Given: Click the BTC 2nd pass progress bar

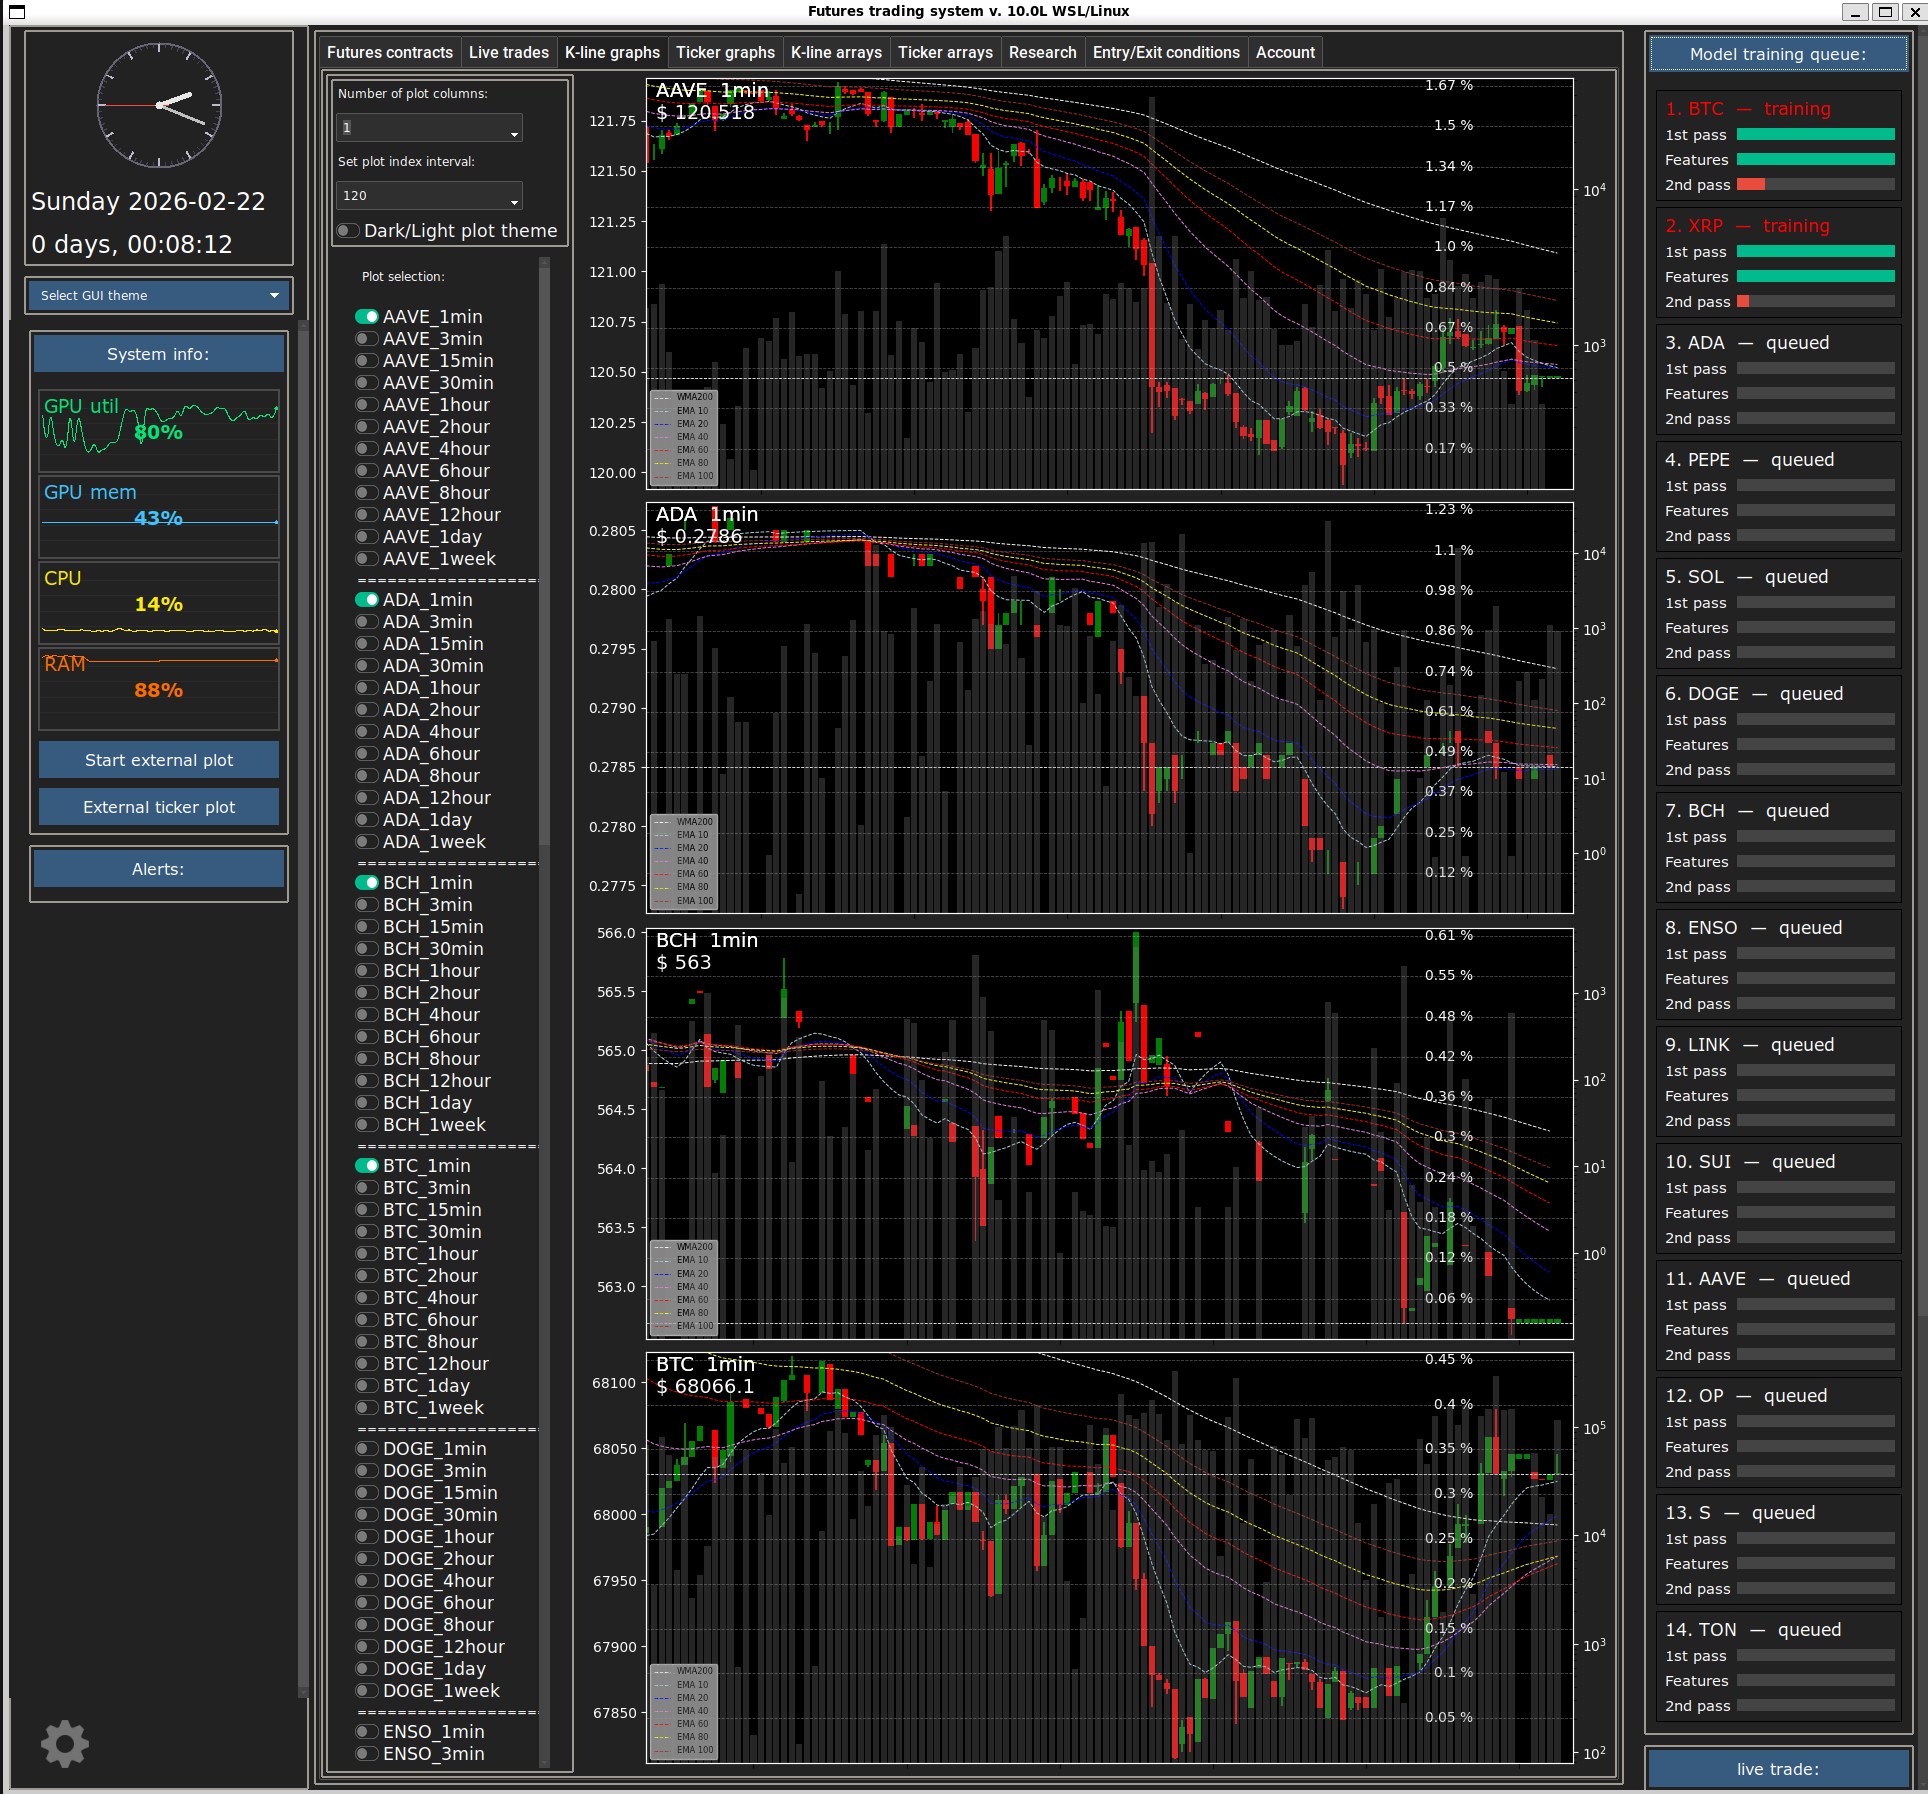Looking at the screenshot, I should click(1815, 185).
